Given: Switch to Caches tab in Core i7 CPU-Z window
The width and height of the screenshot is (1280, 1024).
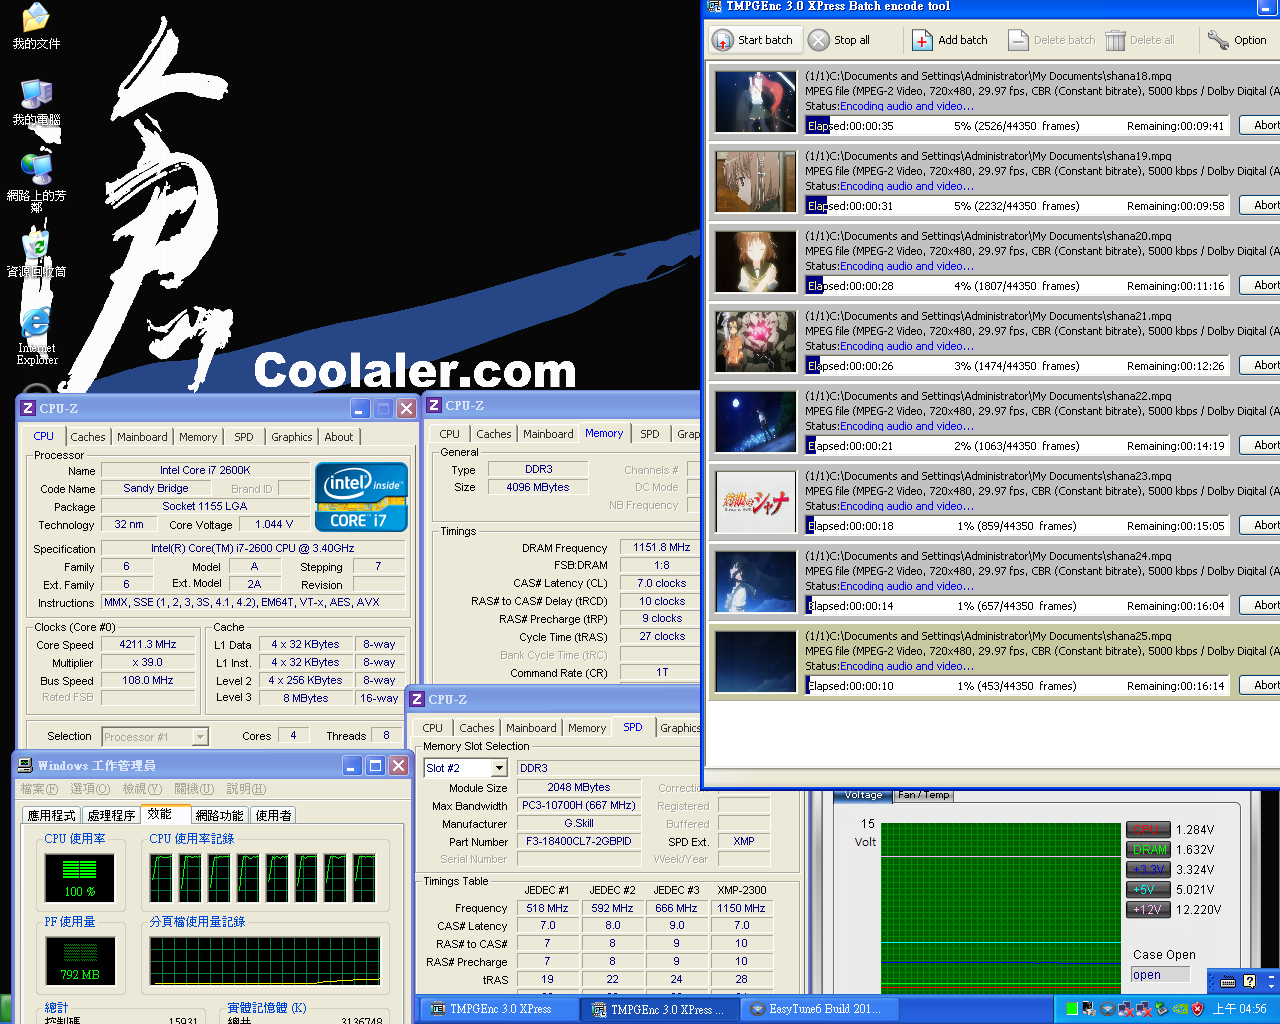Looking at the screenshot, I should (x=88, y=437).
